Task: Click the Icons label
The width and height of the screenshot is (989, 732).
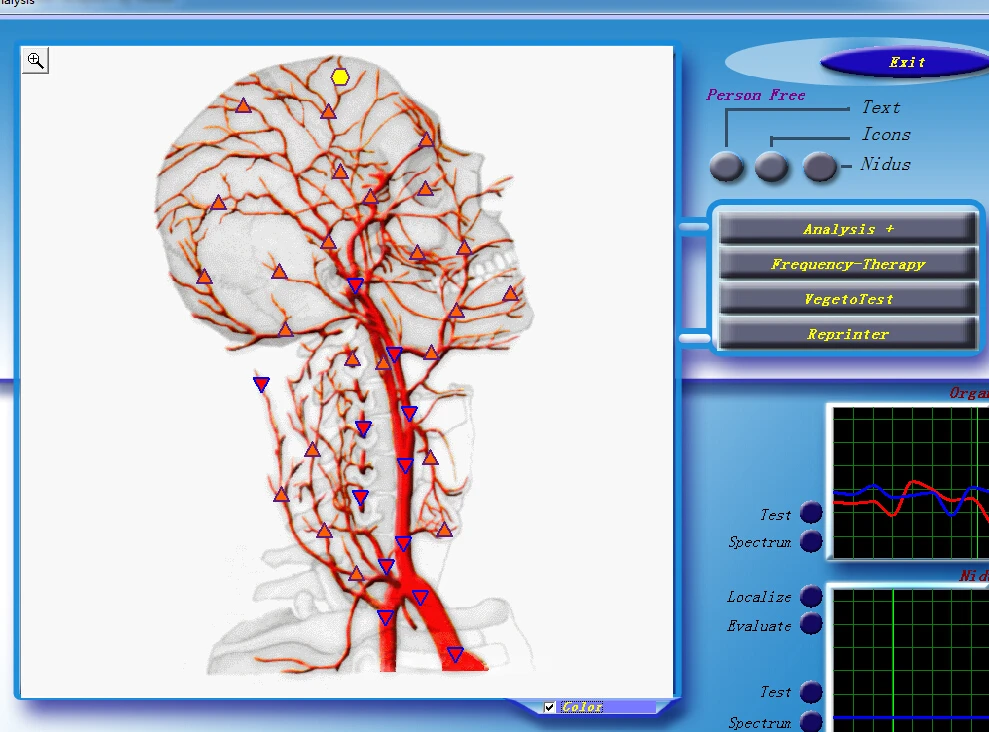Action: point(886,134)
